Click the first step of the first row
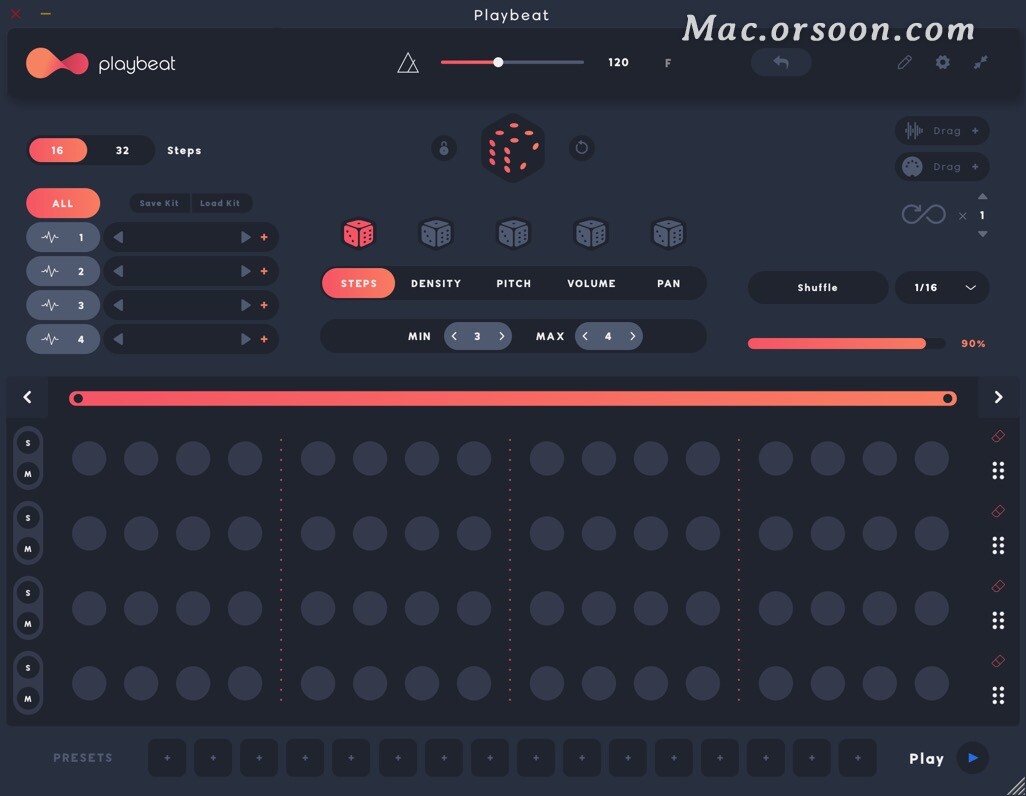 89,458
